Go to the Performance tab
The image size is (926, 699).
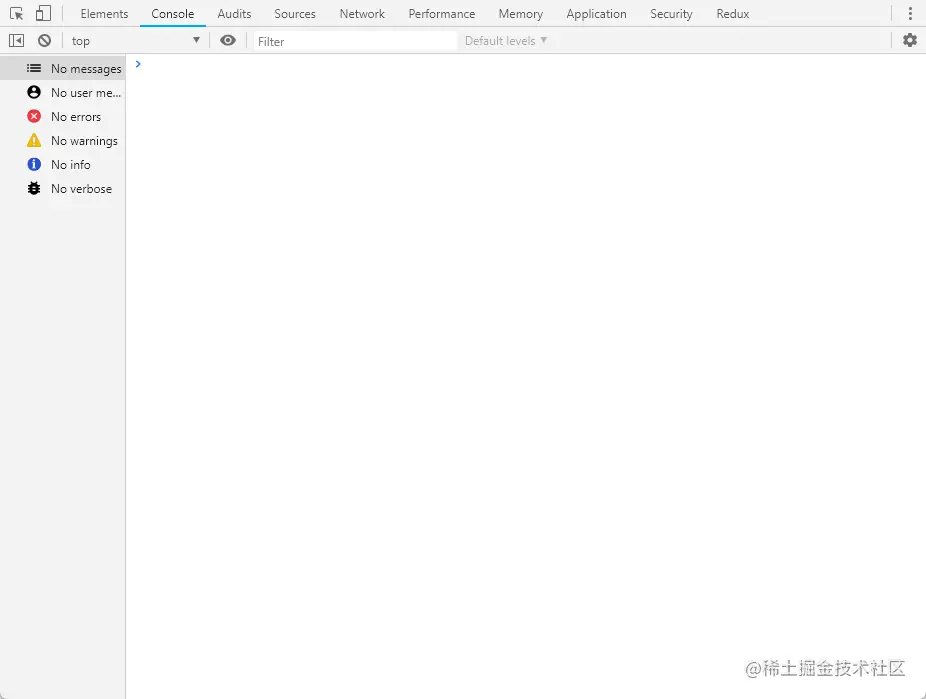click(442, 14)
